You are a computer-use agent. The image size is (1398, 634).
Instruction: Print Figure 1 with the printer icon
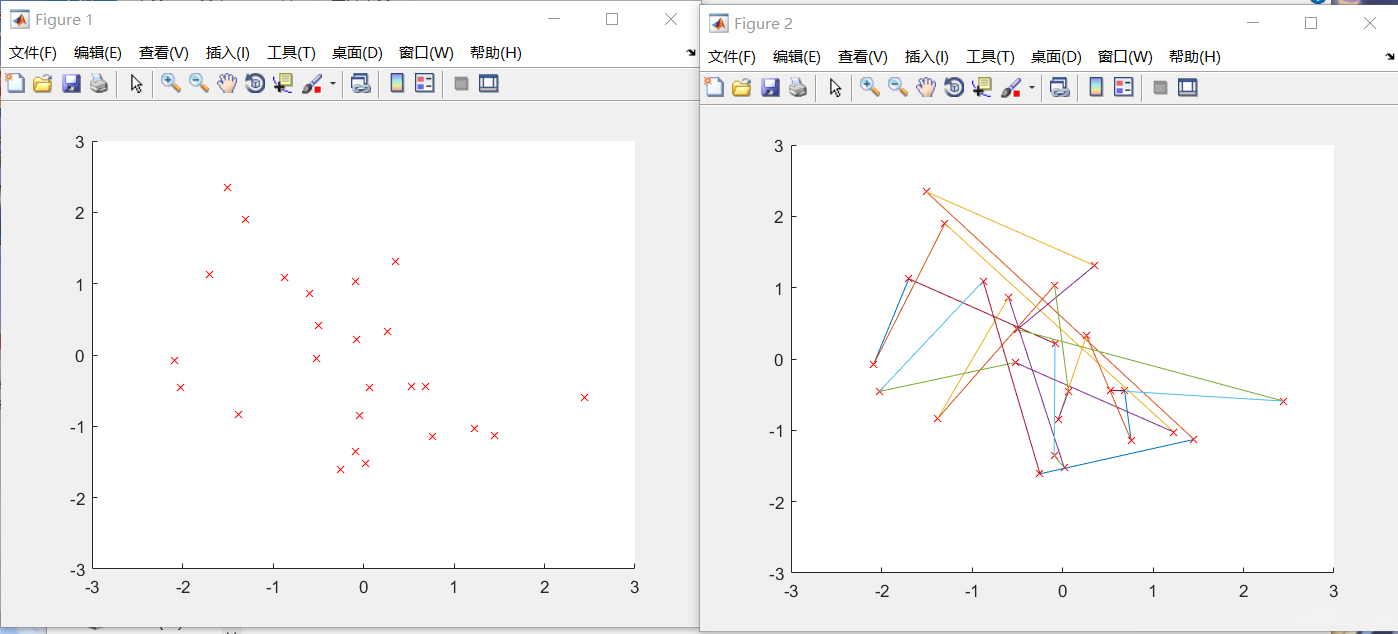(98, 84)
